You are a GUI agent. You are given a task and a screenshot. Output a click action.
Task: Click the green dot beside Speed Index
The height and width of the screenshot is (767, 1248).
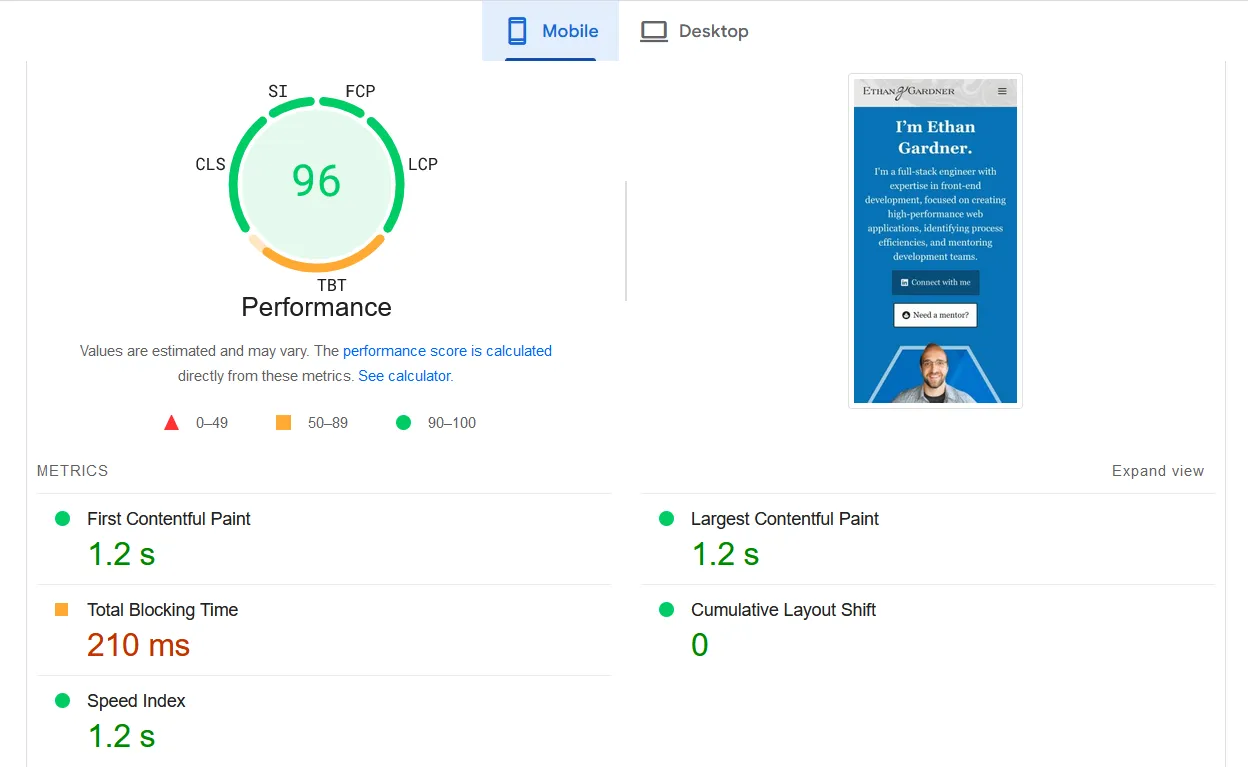[62, 700]
